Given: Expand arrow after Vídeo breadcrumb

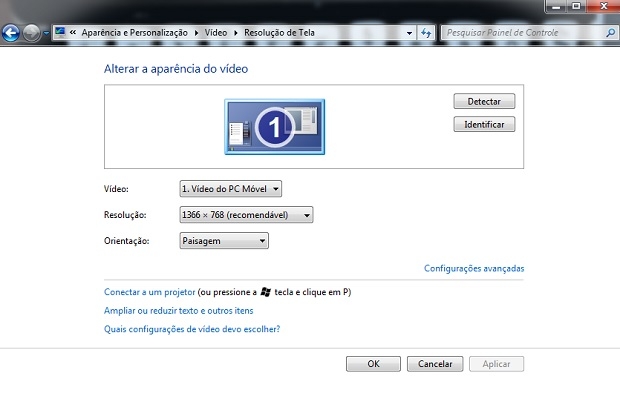Looking at the screenshot, I should tap(236, 33).
